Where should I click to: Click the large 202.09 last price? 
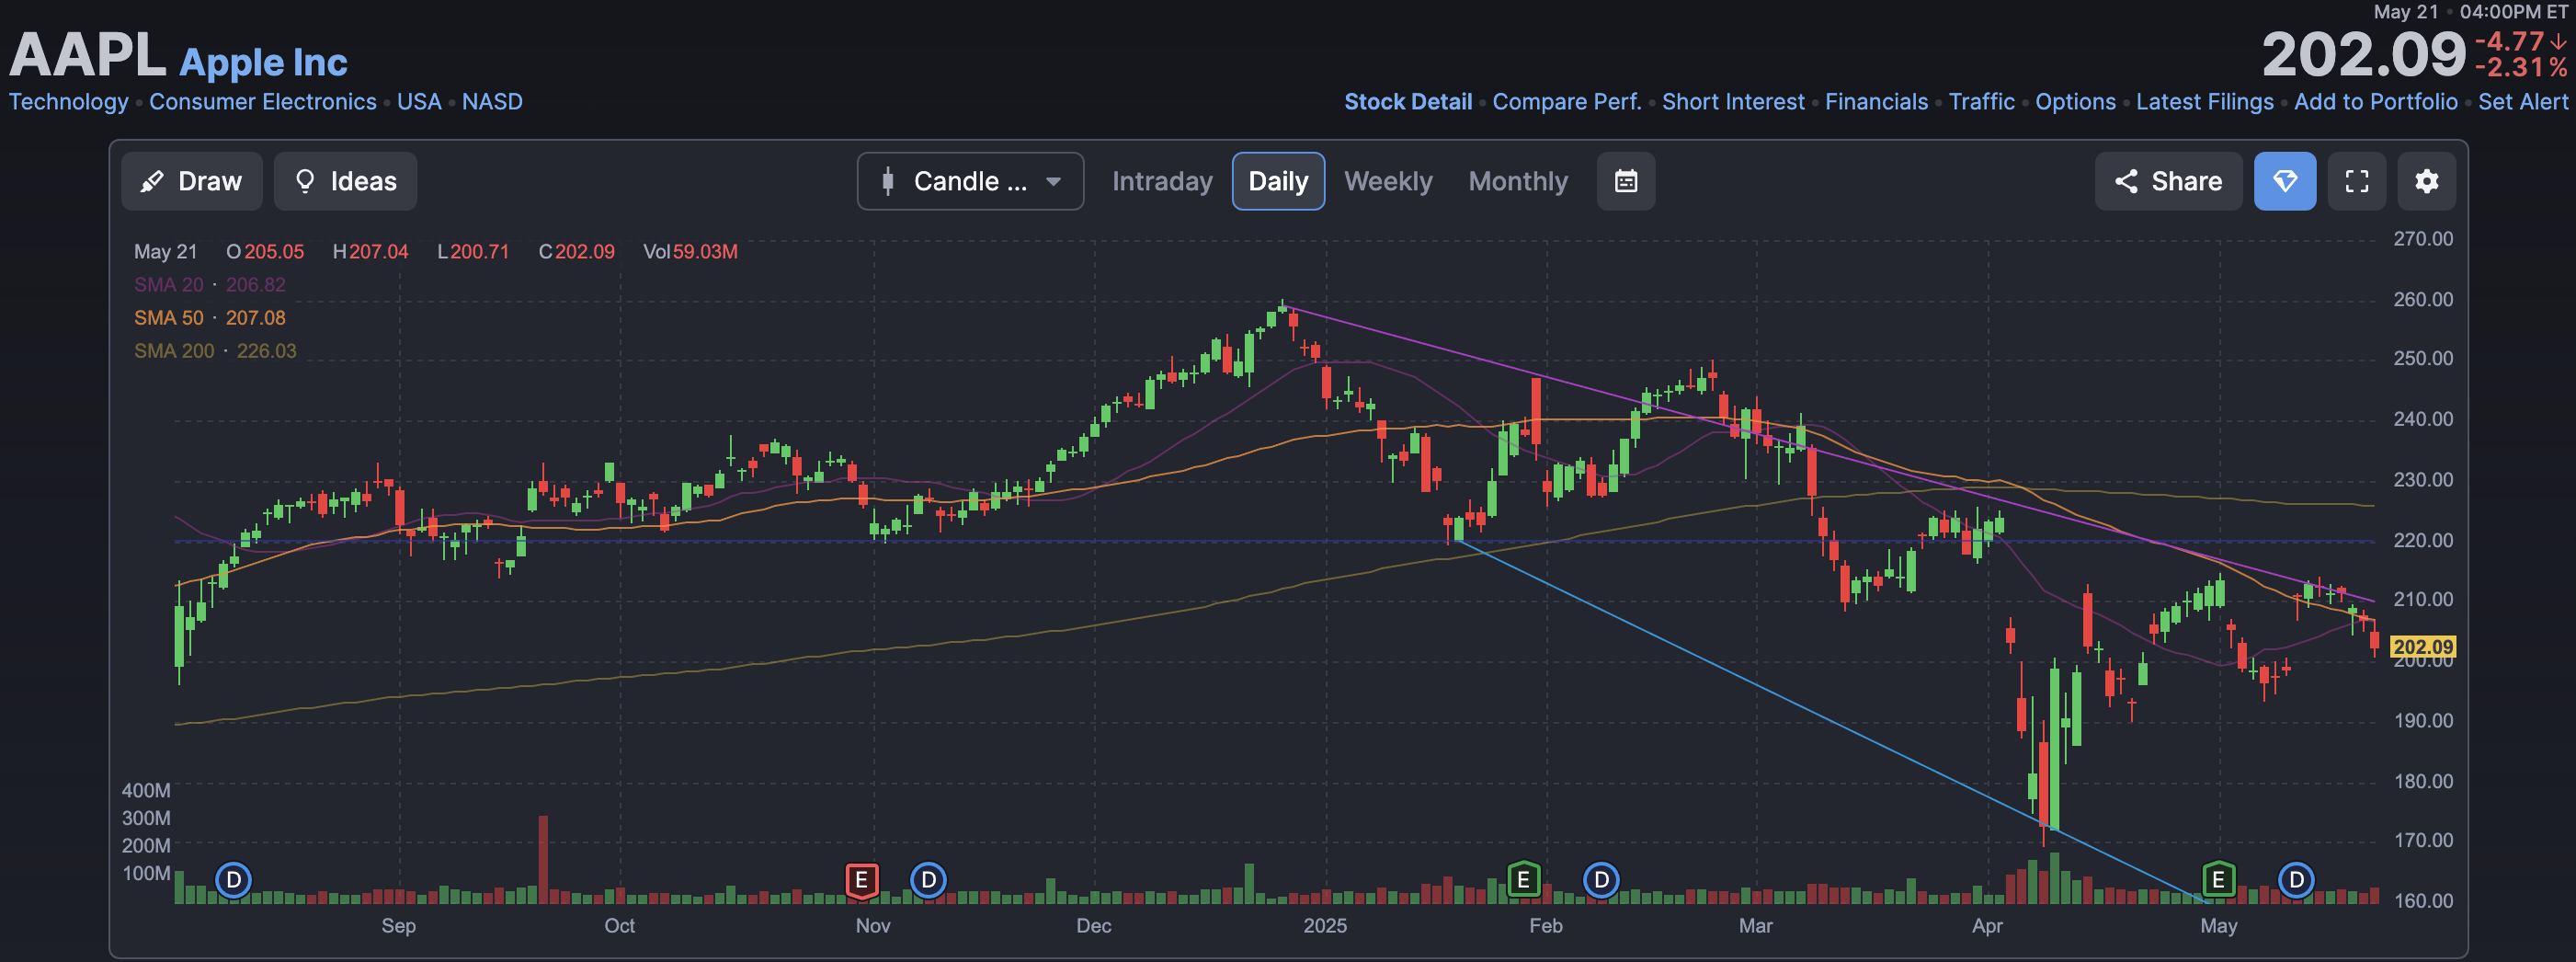click(2364, 54)
